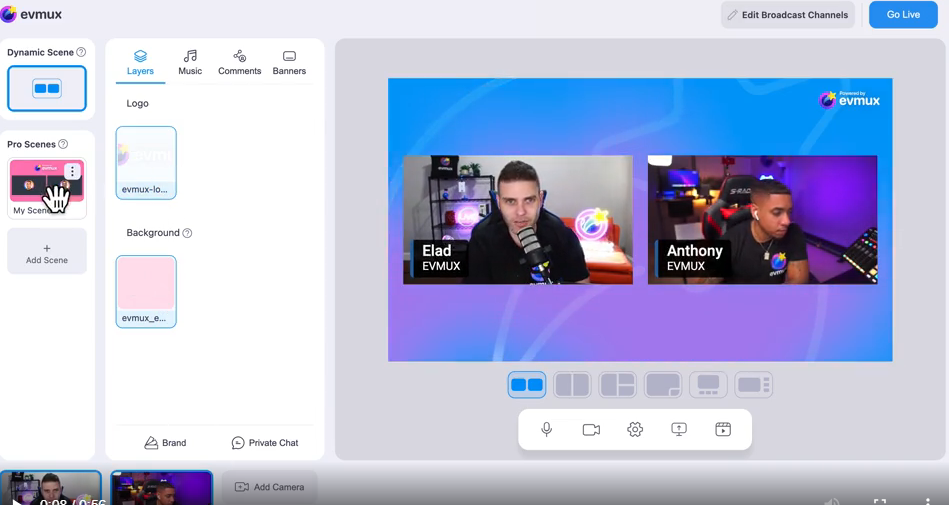Choose the one-large-two-small layout
Viewport: 949px width, 505px height.
pos(617,385)
